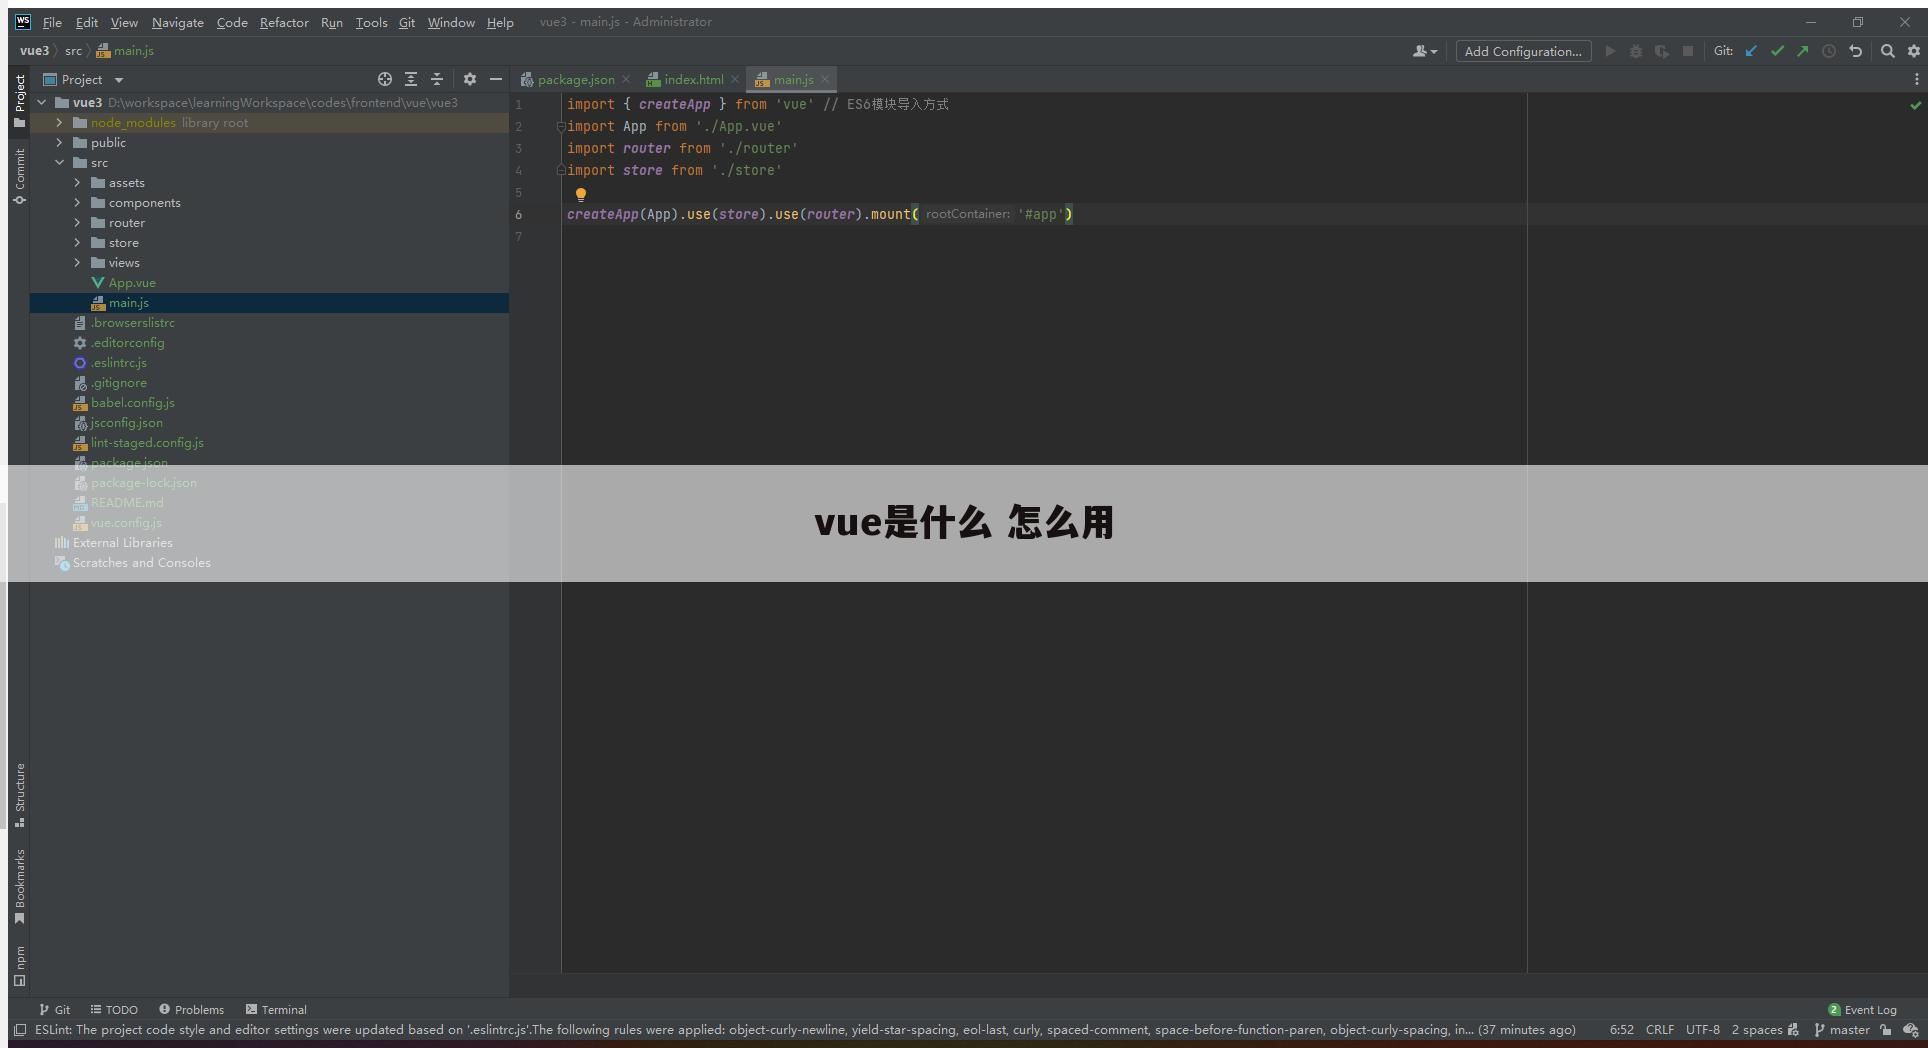This screenshot has height=1048, width=1928.
Task: Click the Git update project arrow icon
Action: 1751,51
